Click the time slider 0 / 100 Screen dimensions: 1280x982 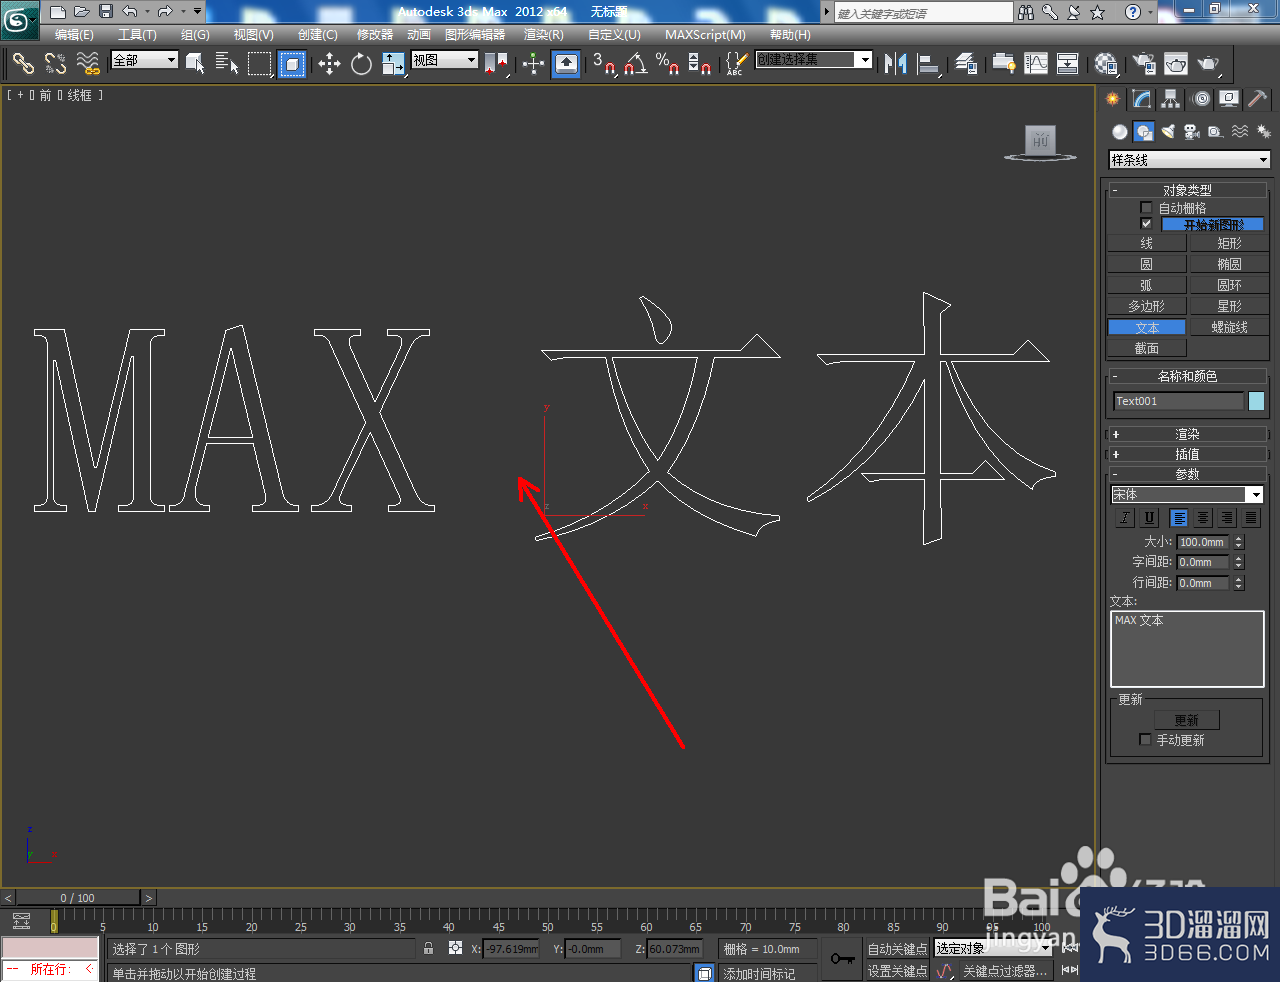78,898
